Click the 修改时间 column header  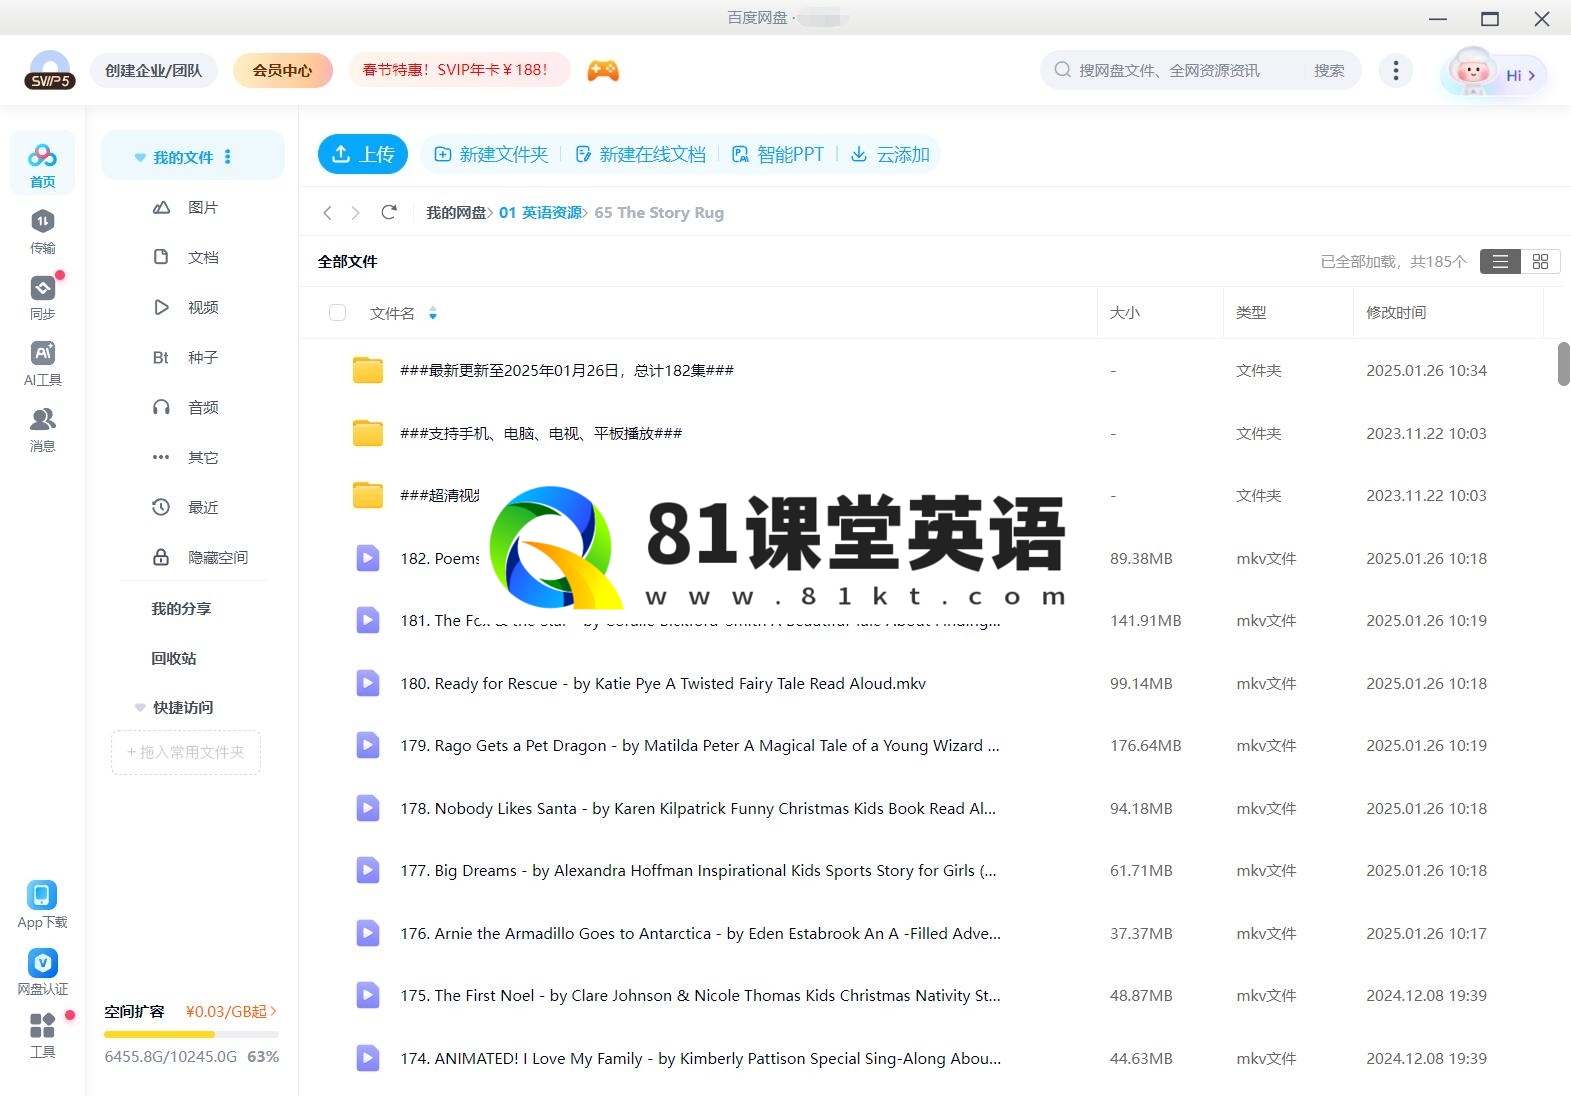tap(1396, 313)
